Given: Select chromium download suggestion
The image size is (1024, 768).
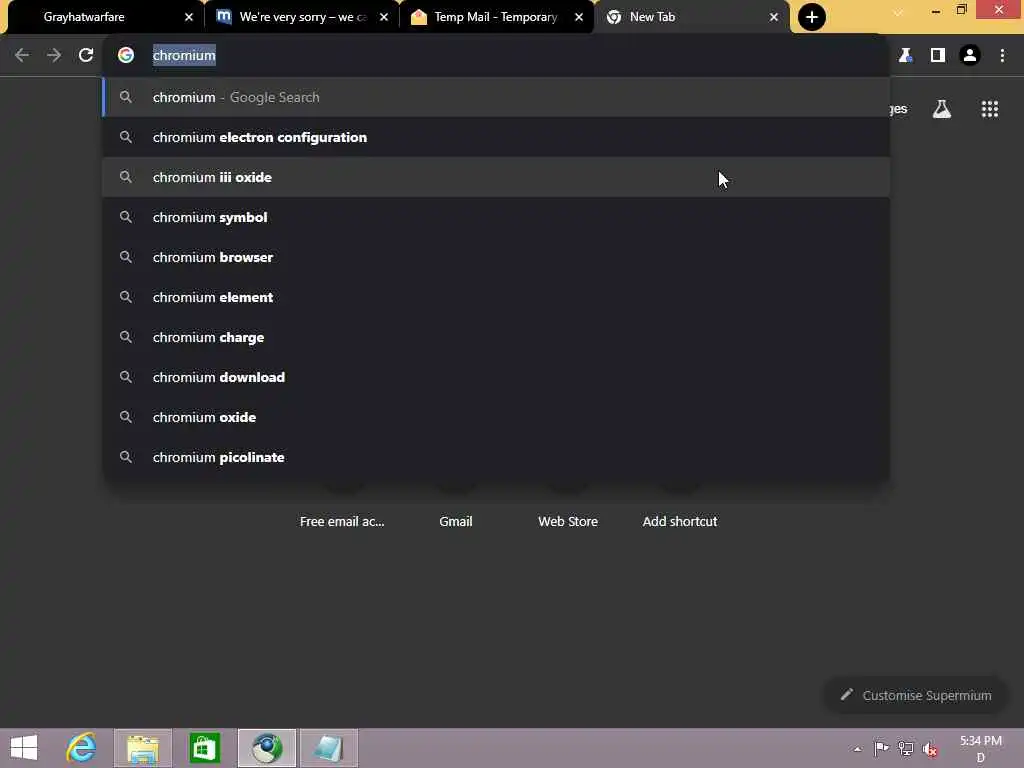Looking at the screenshot, I should point(496,377).
